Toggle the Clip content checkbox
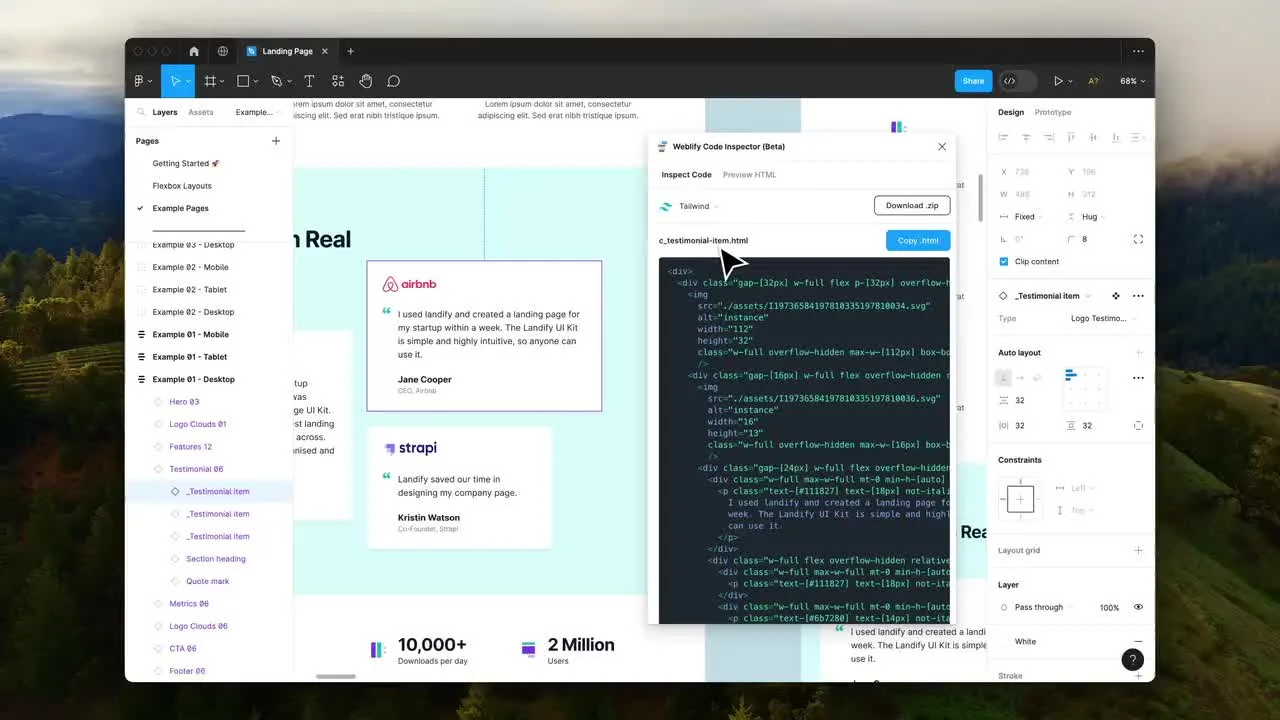 [1004, 262]
